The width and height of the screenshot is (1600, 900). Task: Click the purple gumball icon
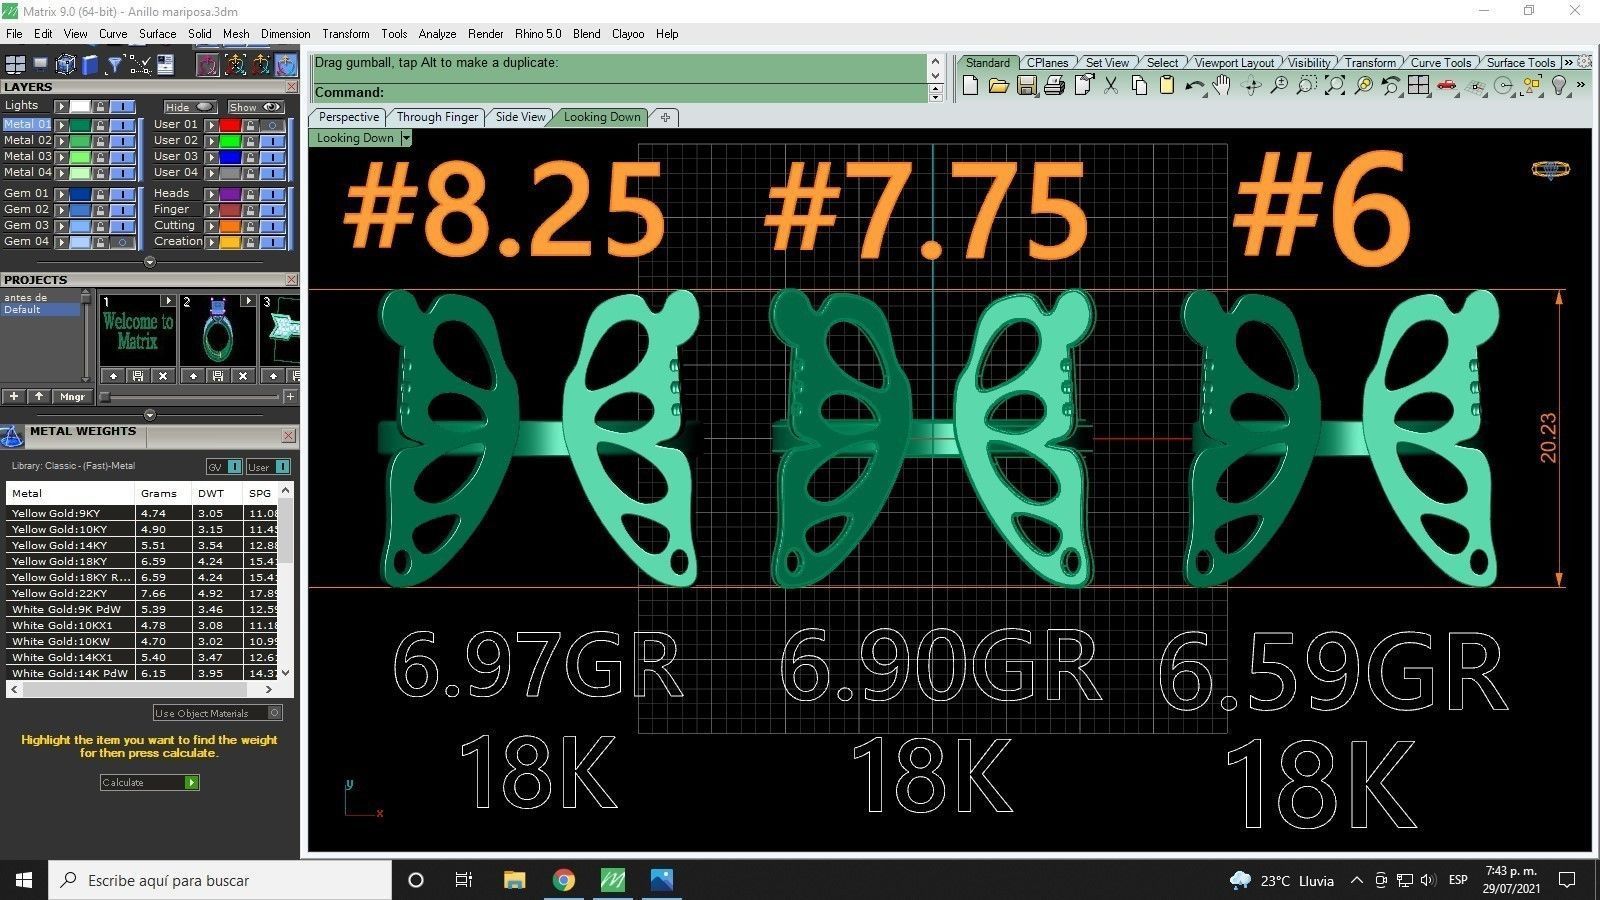click(x=208, y=65)
